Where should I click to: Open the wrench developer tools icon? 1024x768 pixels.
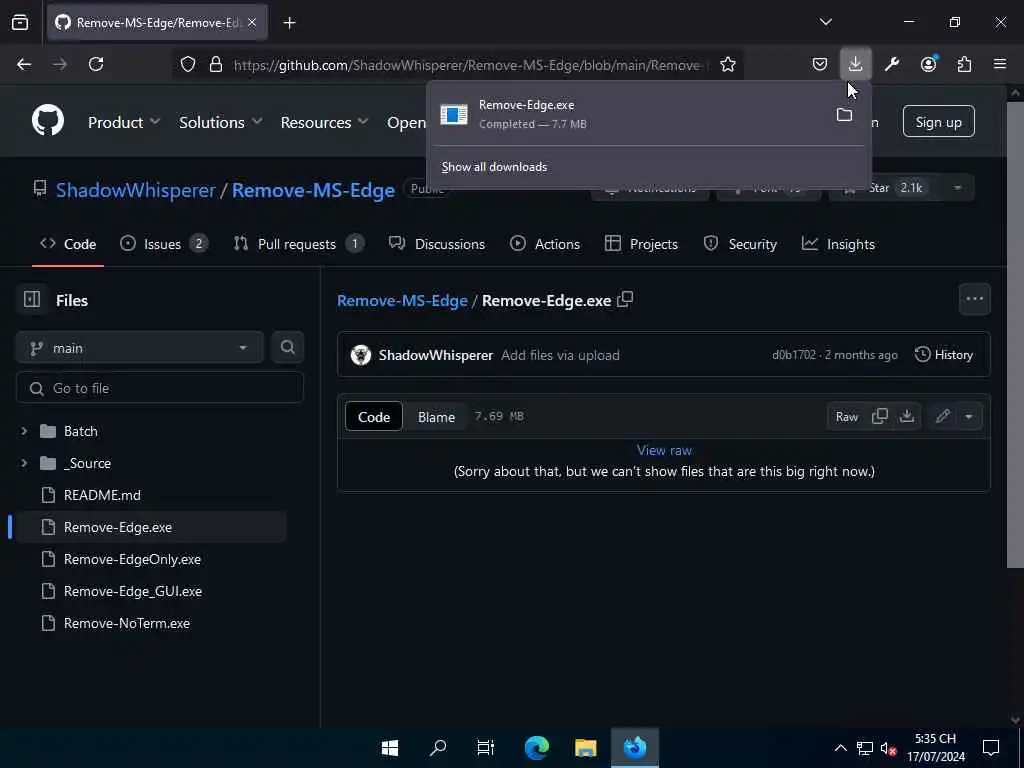click(891, 64)
